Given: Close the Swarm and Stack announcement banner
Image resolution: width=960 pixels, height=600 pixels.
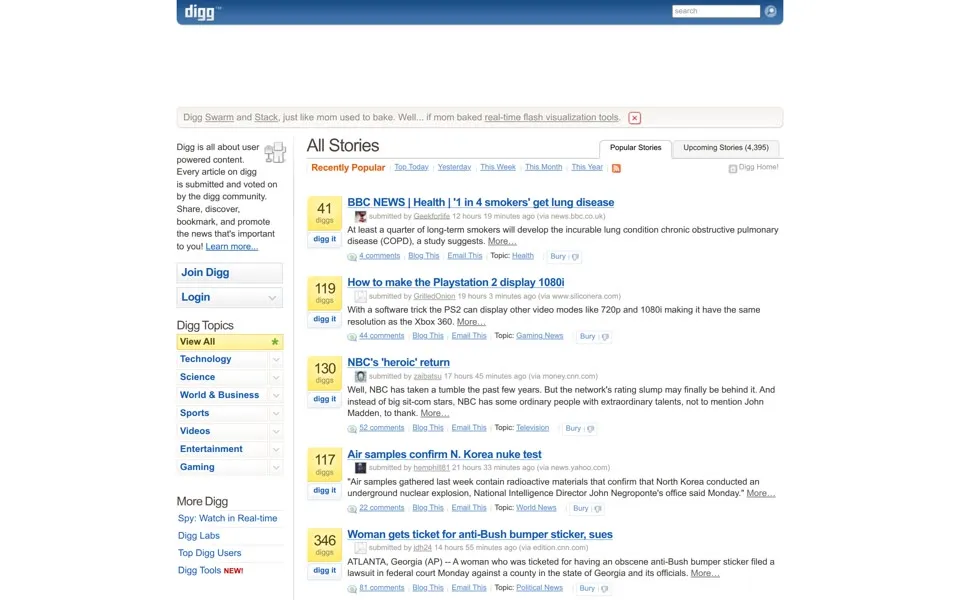Looking at the screenshot, I should (634, 118).
